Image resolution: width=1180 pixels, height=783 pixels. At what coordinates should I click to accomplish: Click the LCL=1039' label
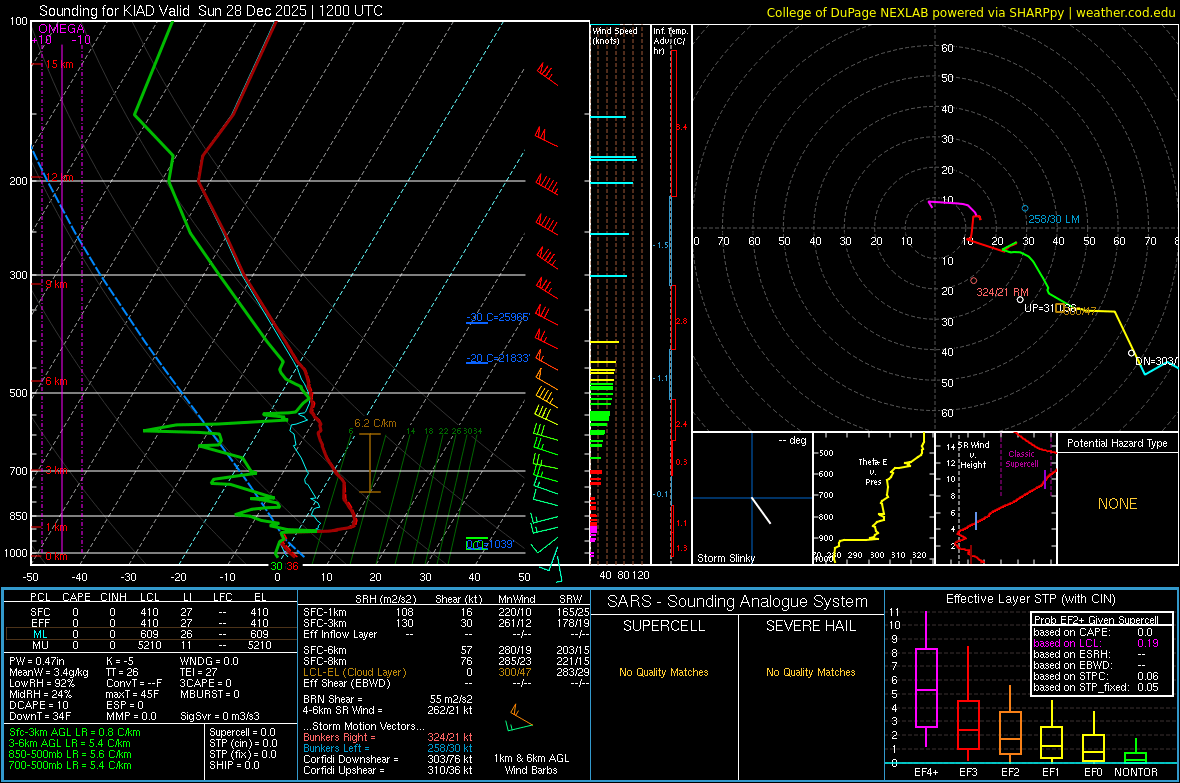[489, 544]
